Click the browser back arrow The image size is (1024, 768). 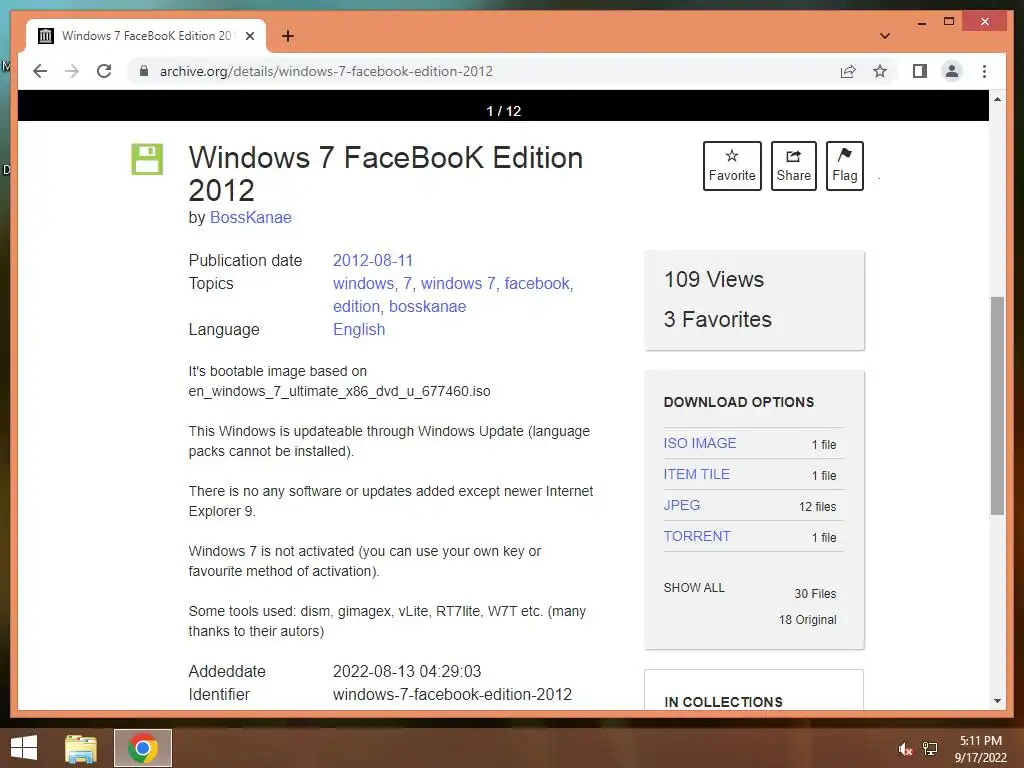point(40,71)
